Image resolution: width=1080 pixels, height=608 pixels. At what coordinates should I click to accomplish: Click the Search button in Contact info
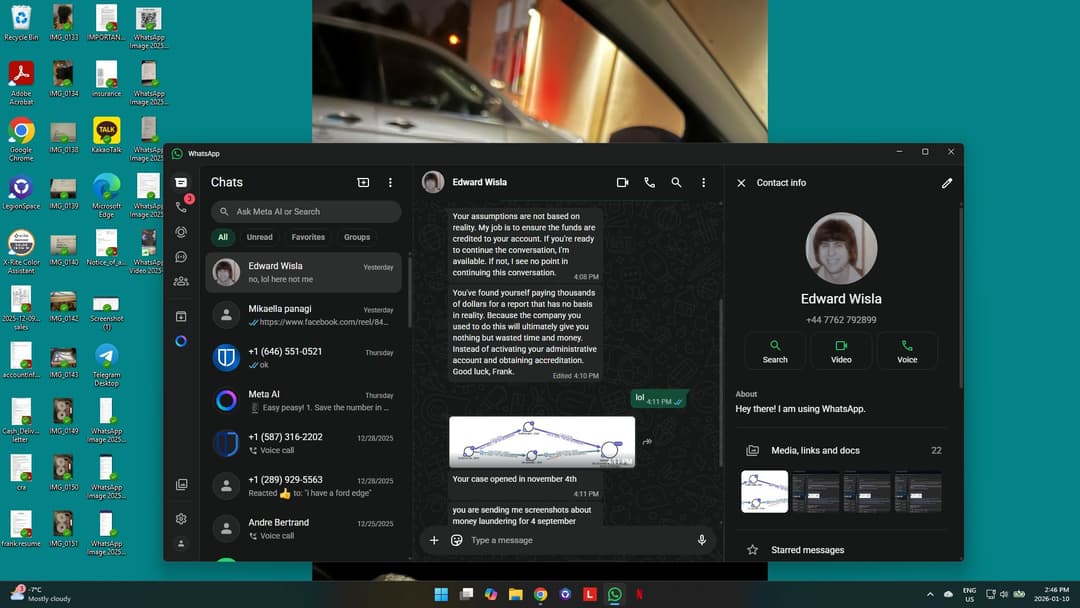click(x=775, y=351)
